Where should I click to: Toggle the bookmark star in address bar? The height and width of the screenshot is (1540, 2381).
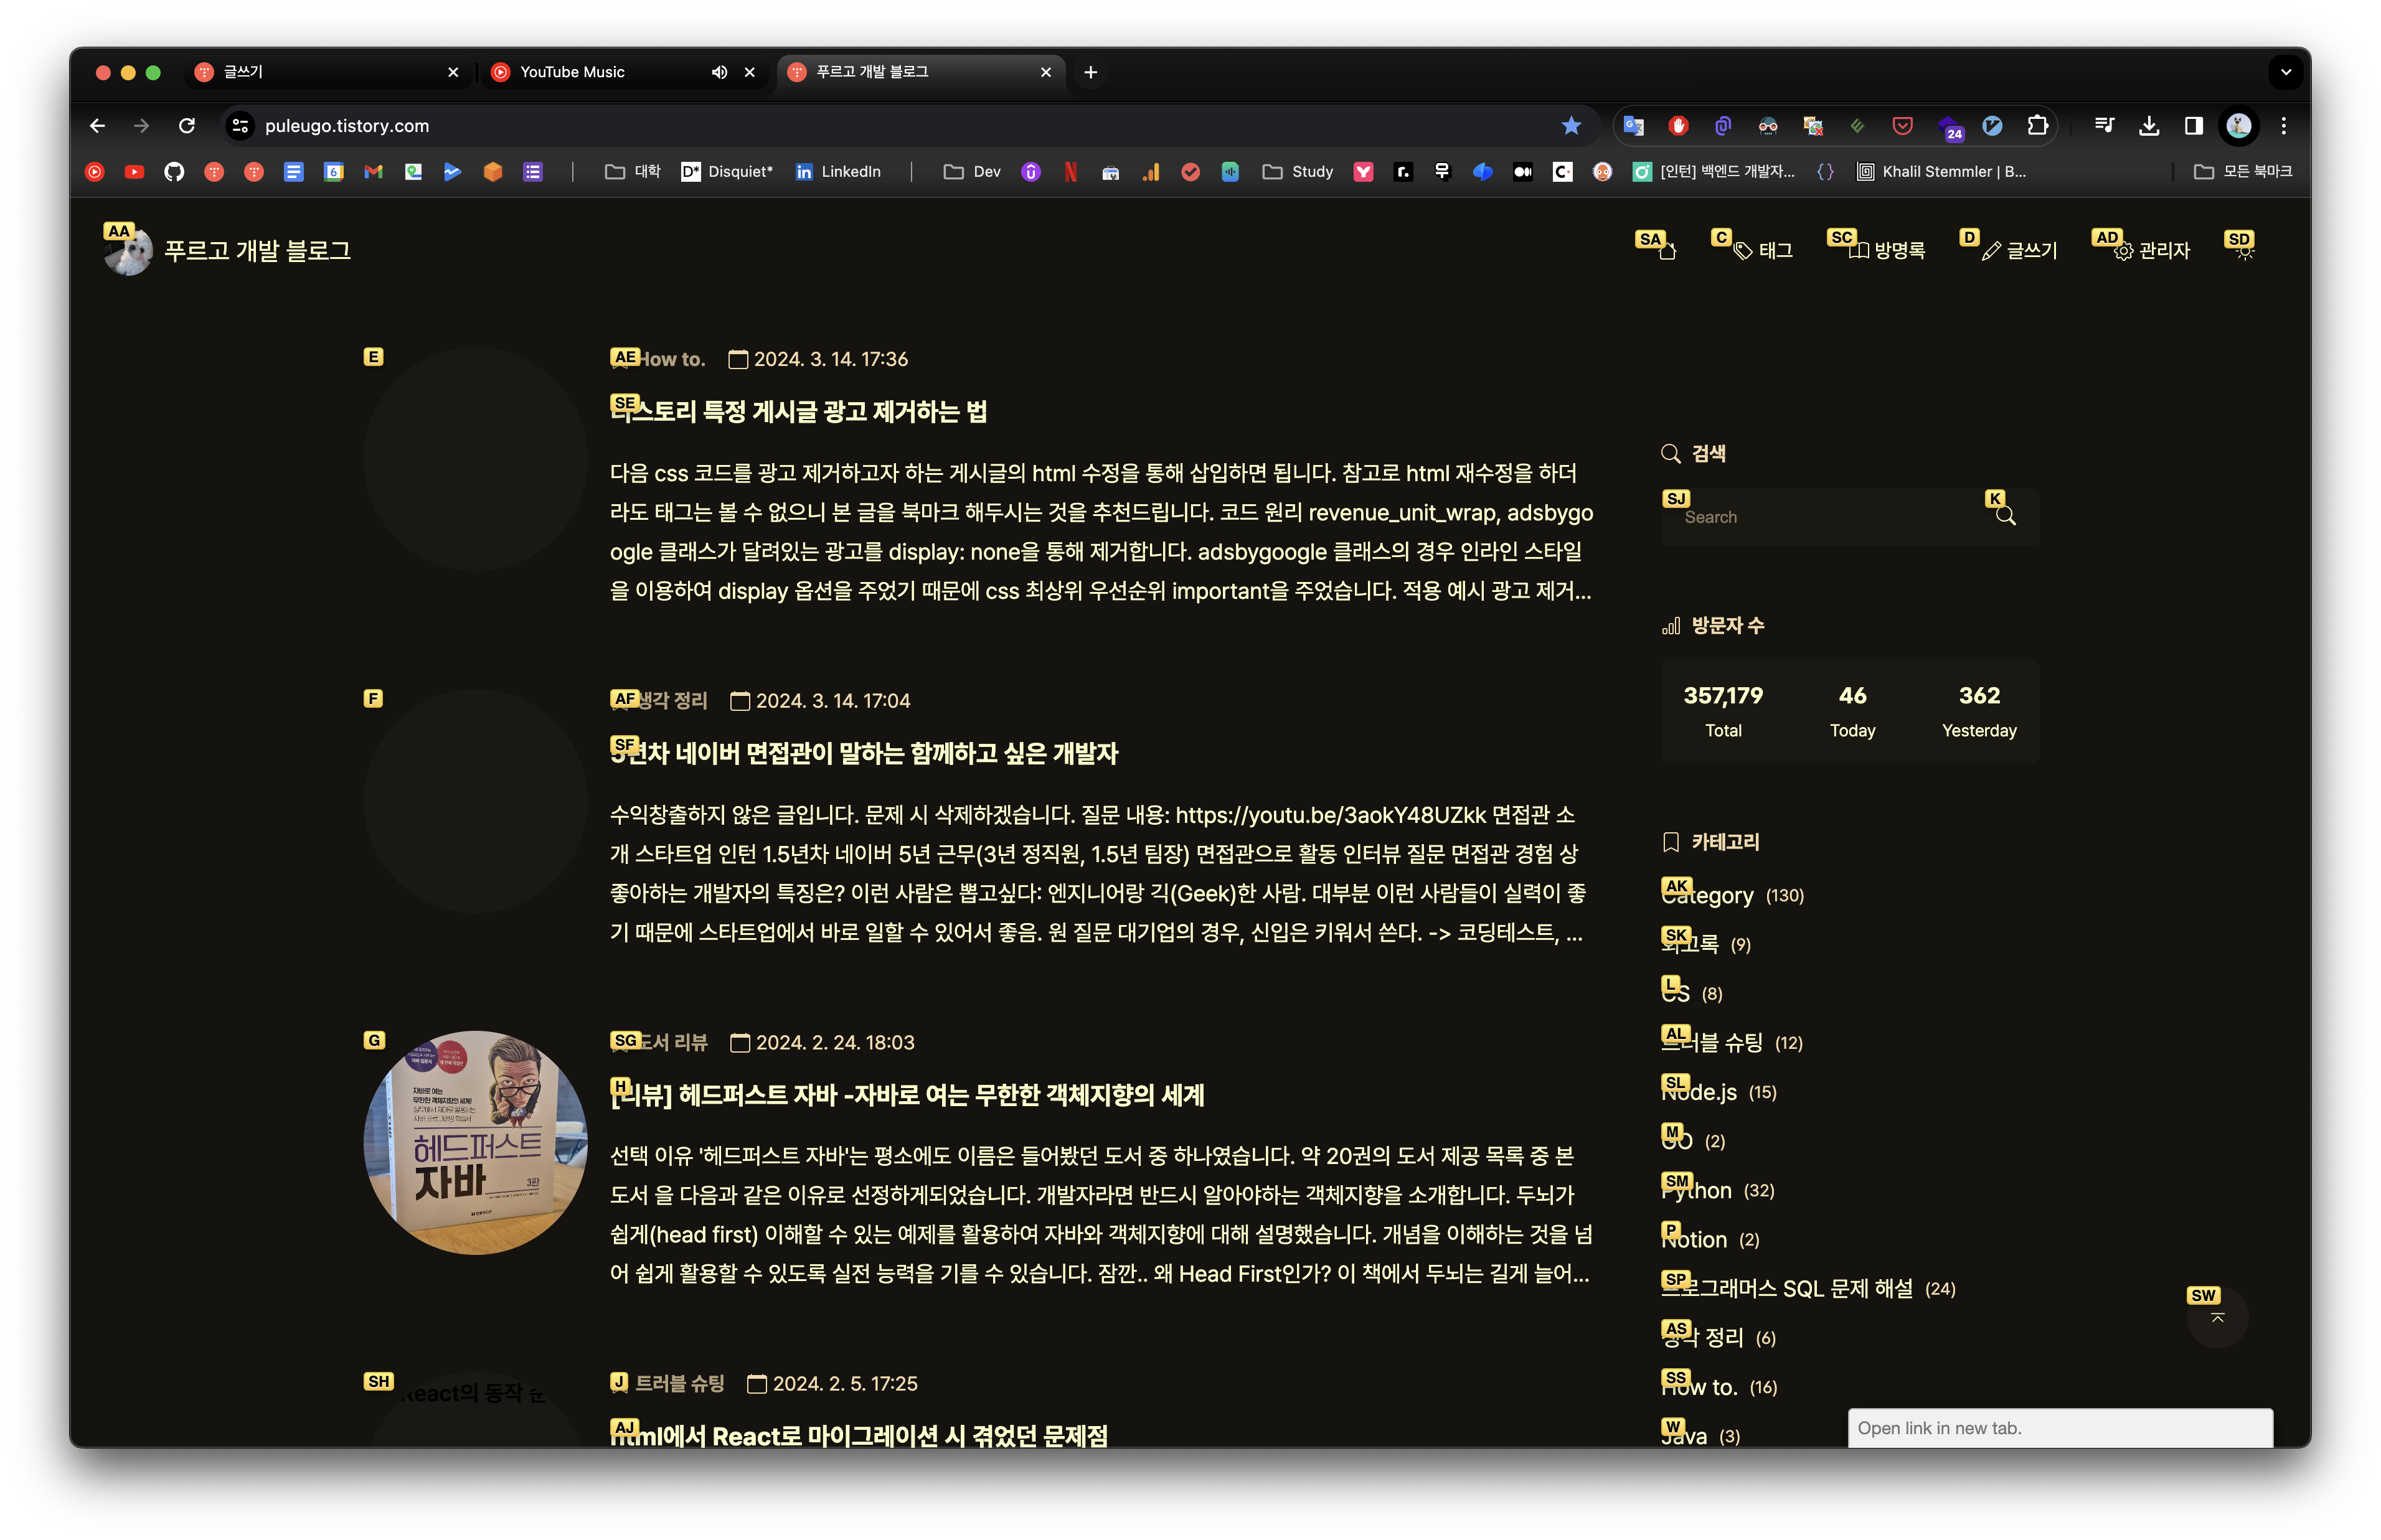pyautogui.click(x=1571, y=126)
